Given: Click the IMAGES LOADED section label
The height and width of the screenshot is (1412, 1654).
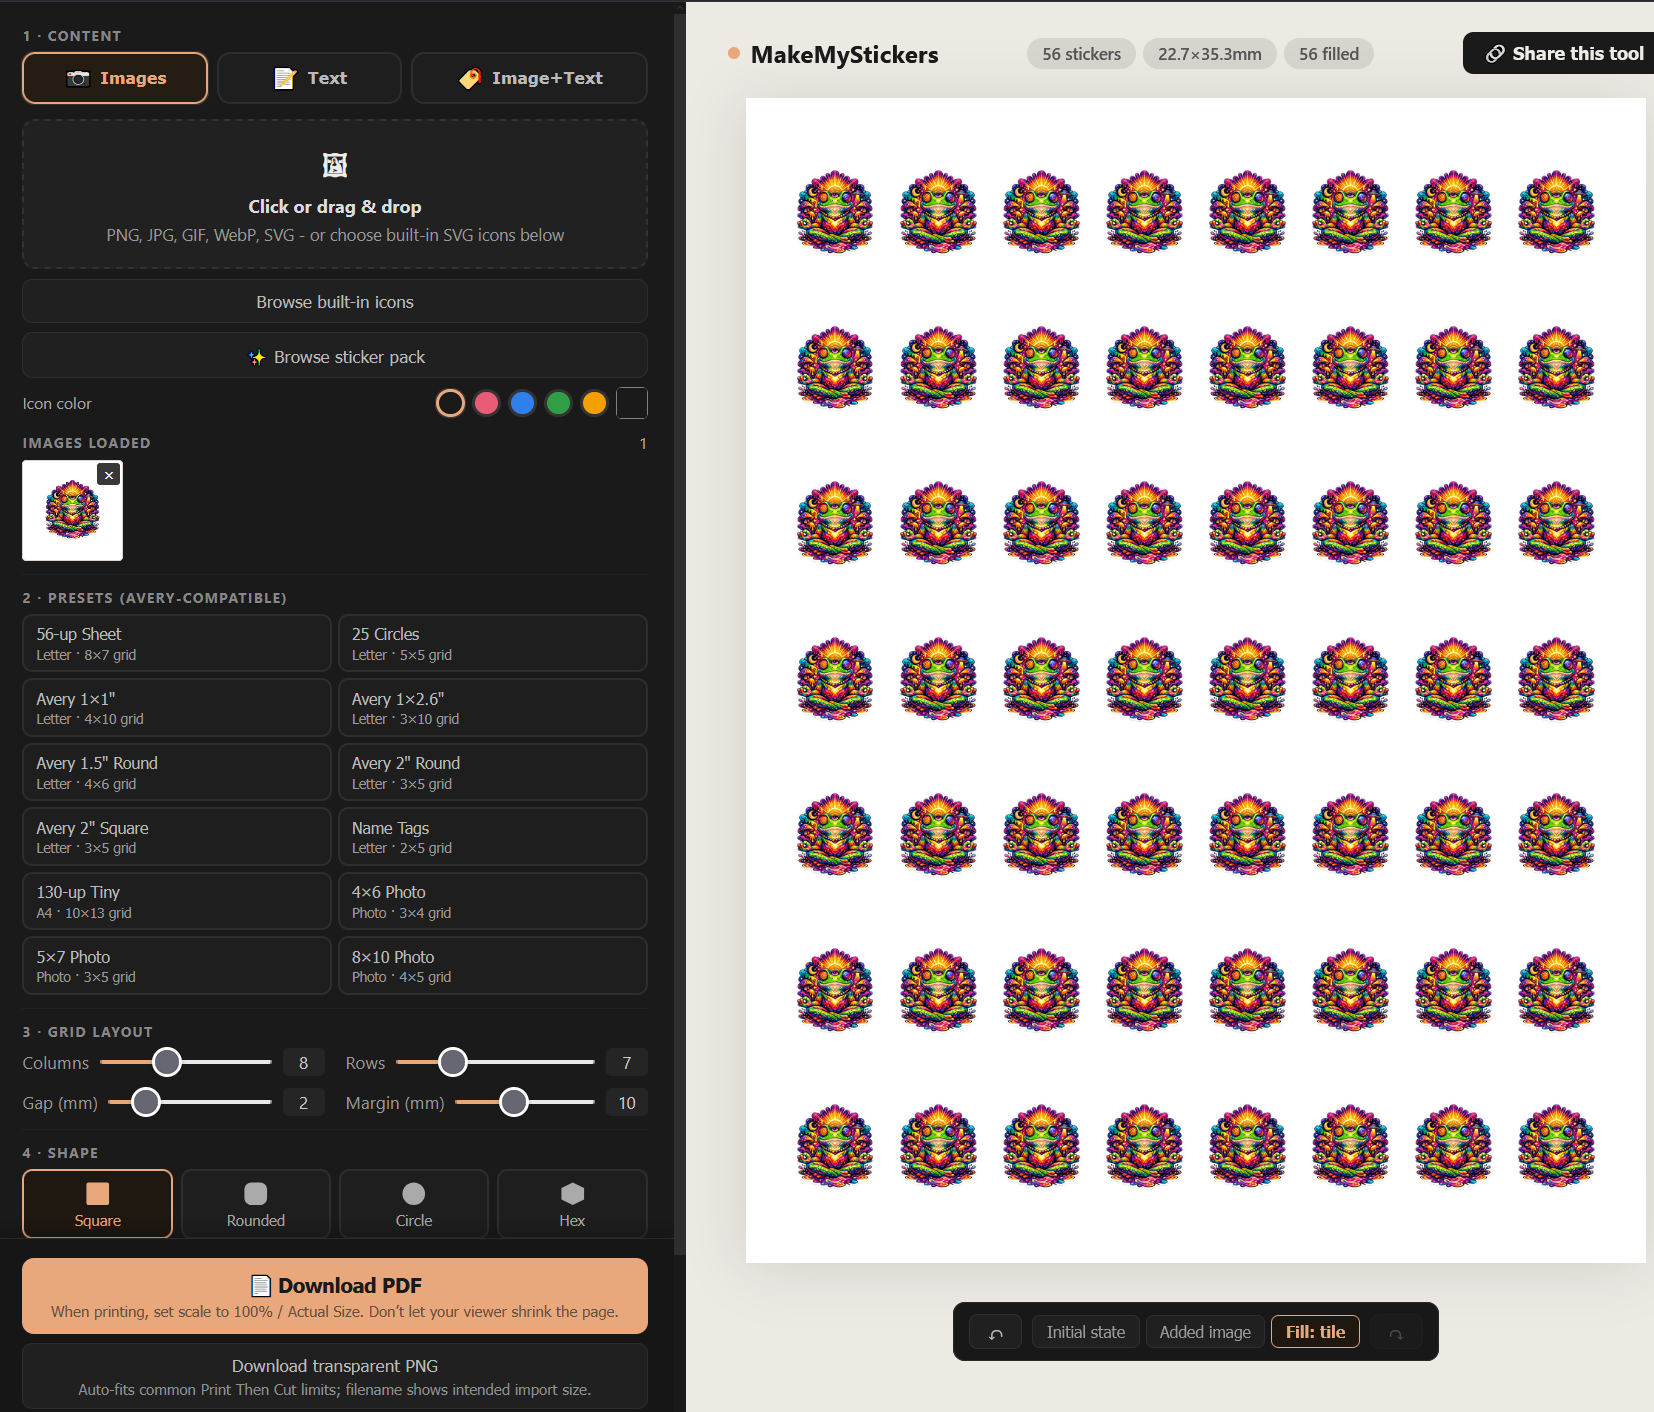Looking at the screenshot, I should pos(87,443).
